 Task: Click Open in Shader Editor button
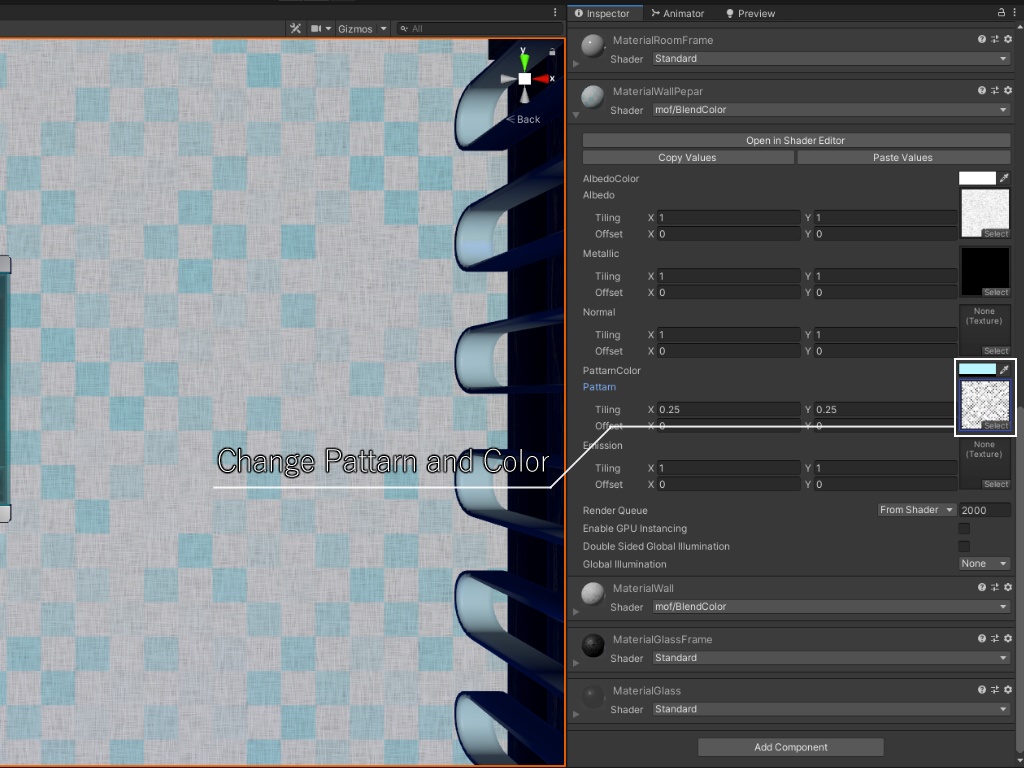(x=796, y=140)
